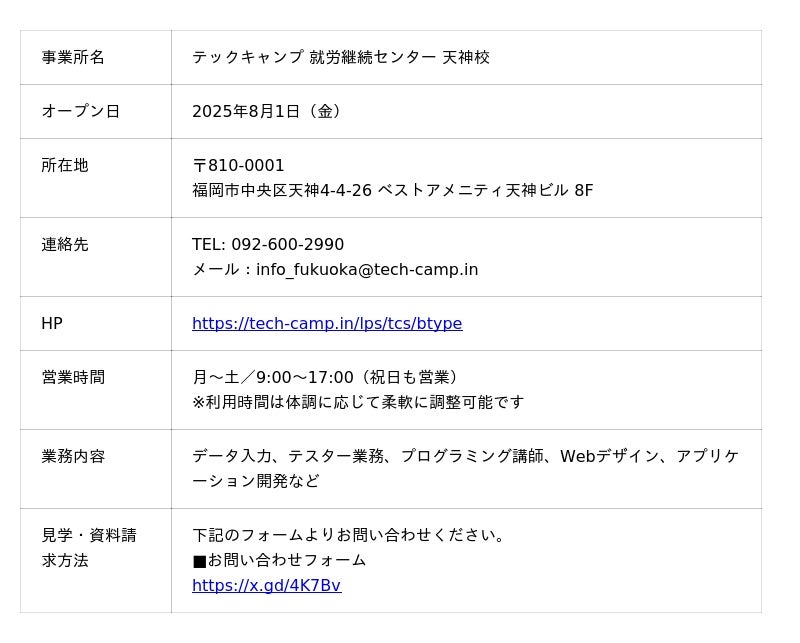Click the 業務内容 label cell
The height and width of the screenshot is (643, 800).
(x=96, y=469)
